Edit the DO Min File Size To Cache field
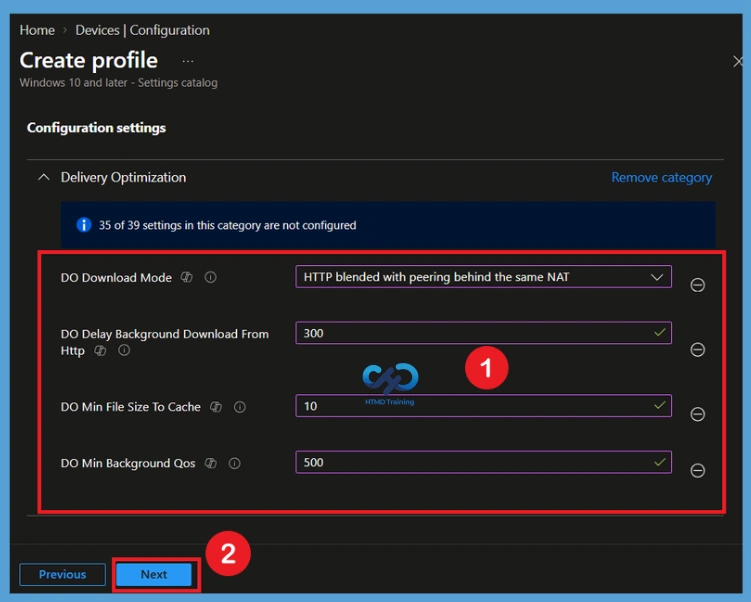The width and height of the screenshot is (751, 602). [483, 406]
